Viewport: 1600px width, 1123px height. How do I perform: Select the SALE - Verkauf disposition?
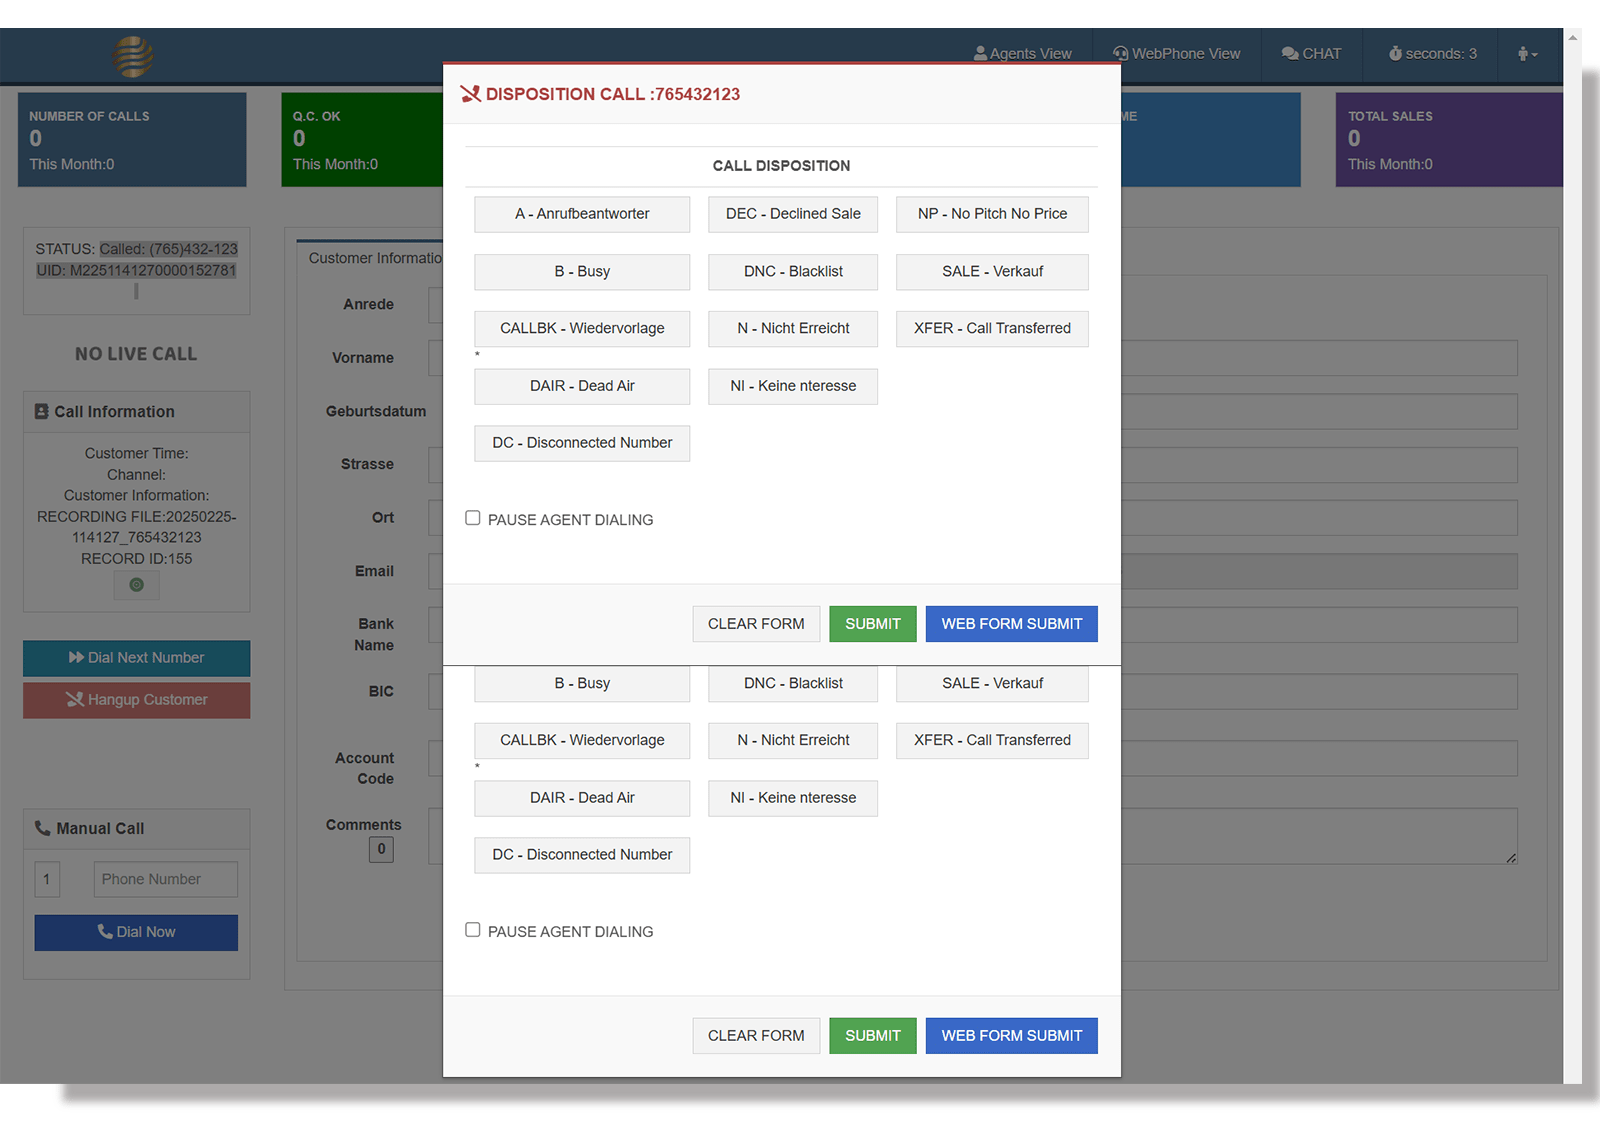pos(991,272)
